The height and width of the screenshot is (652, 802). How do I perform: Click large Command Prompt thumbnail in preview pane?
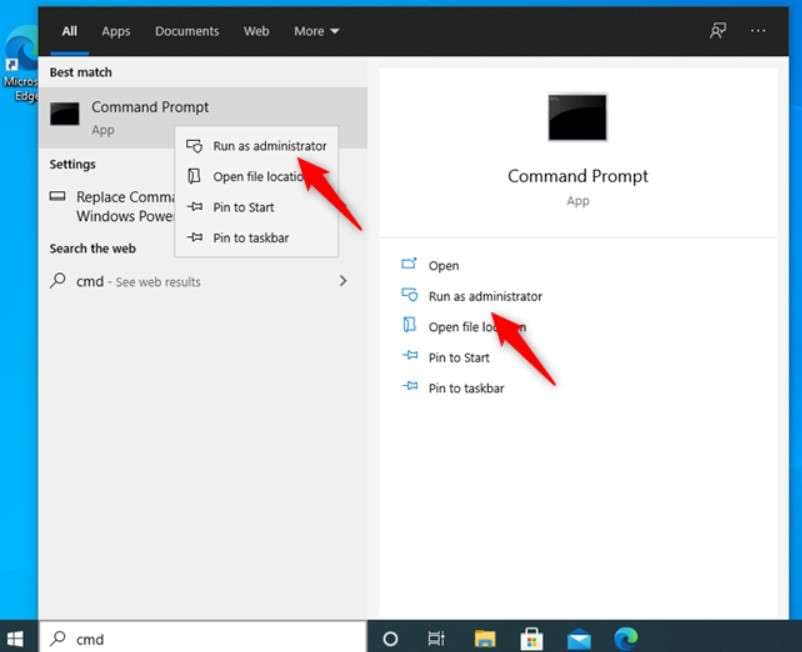point(577,117)
